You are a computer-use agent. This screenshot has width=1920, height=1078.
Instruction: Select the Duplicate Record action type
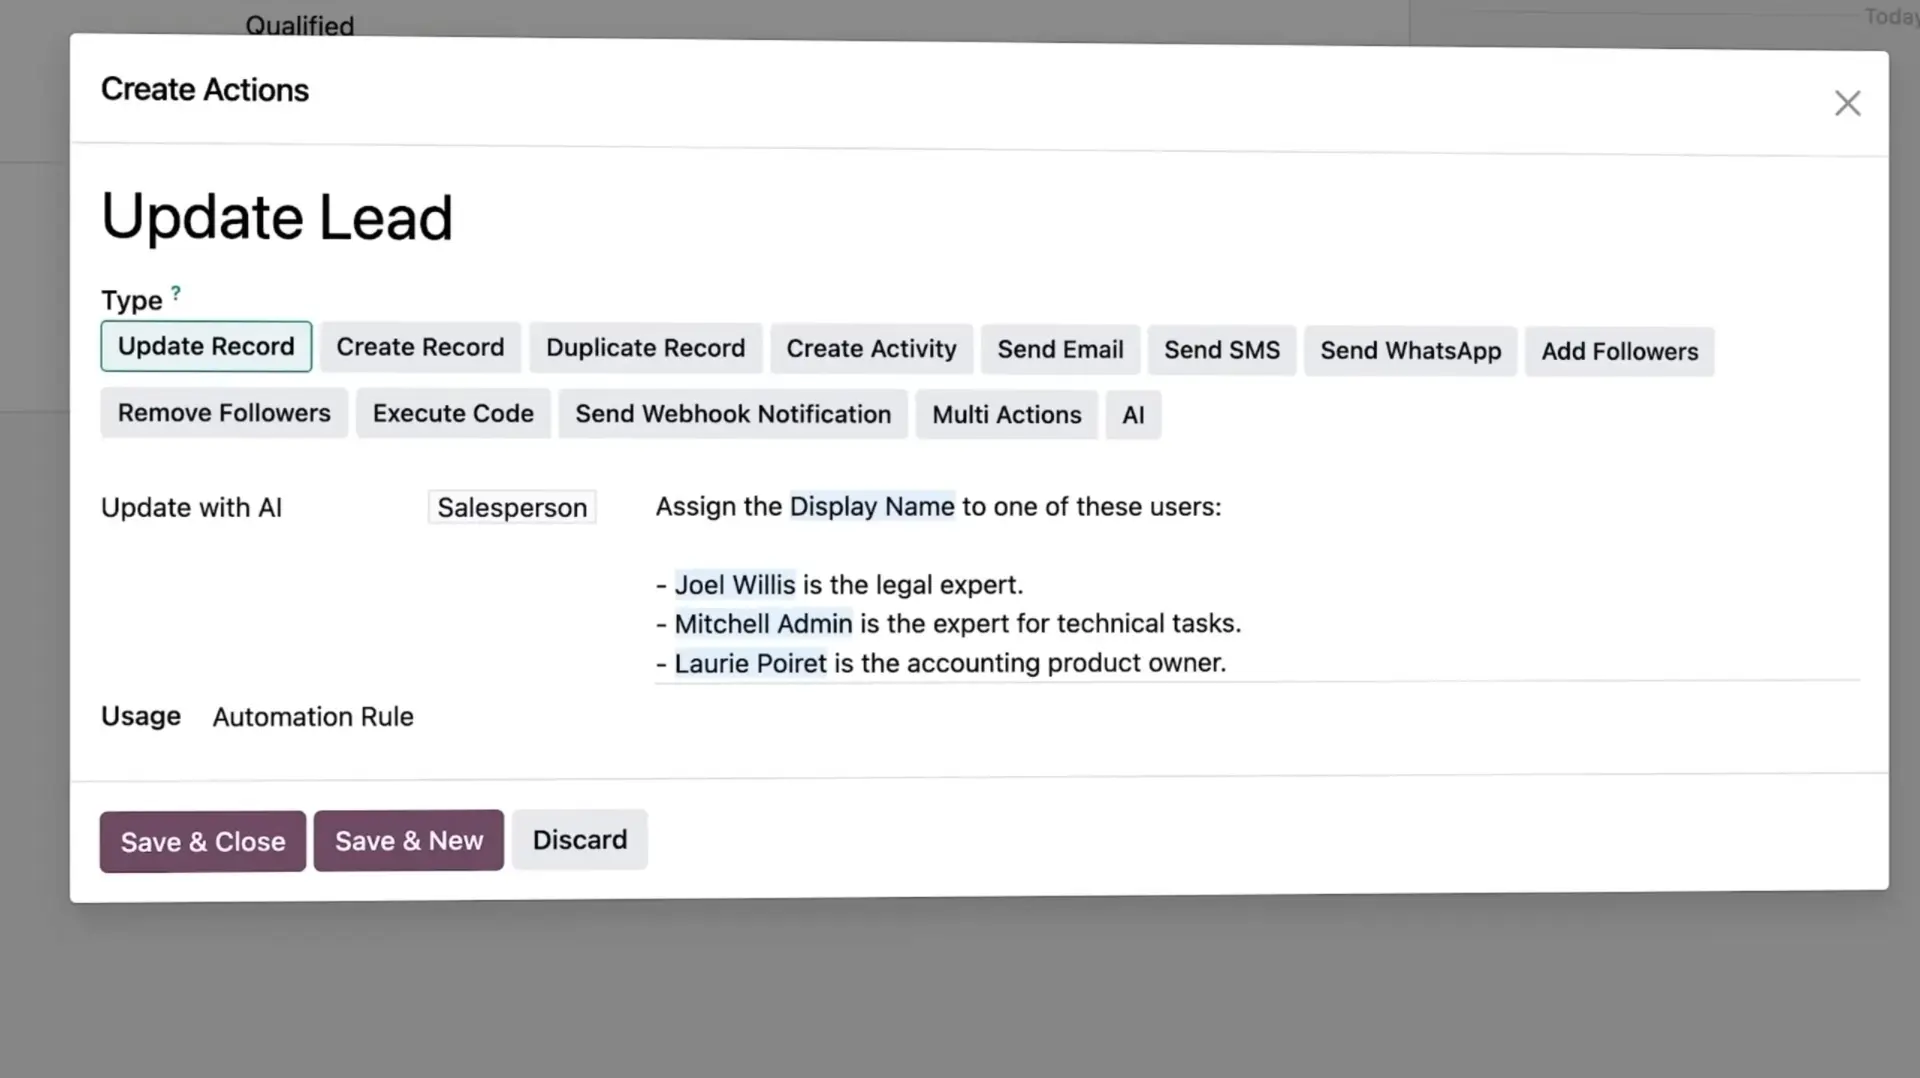tap(645, 348)
